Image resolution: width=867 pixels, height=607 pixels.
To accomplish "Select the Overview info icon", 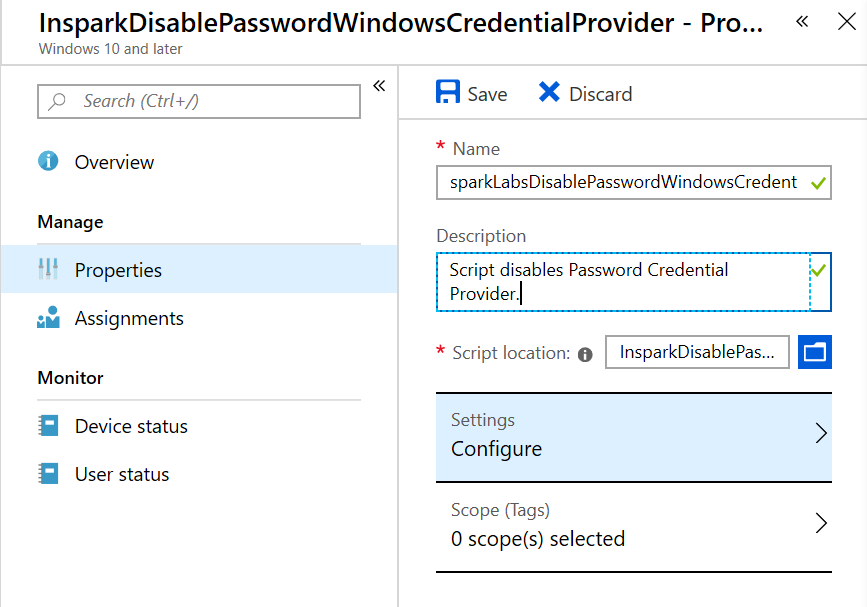I will pyautogui.click(x=47, y=161).
